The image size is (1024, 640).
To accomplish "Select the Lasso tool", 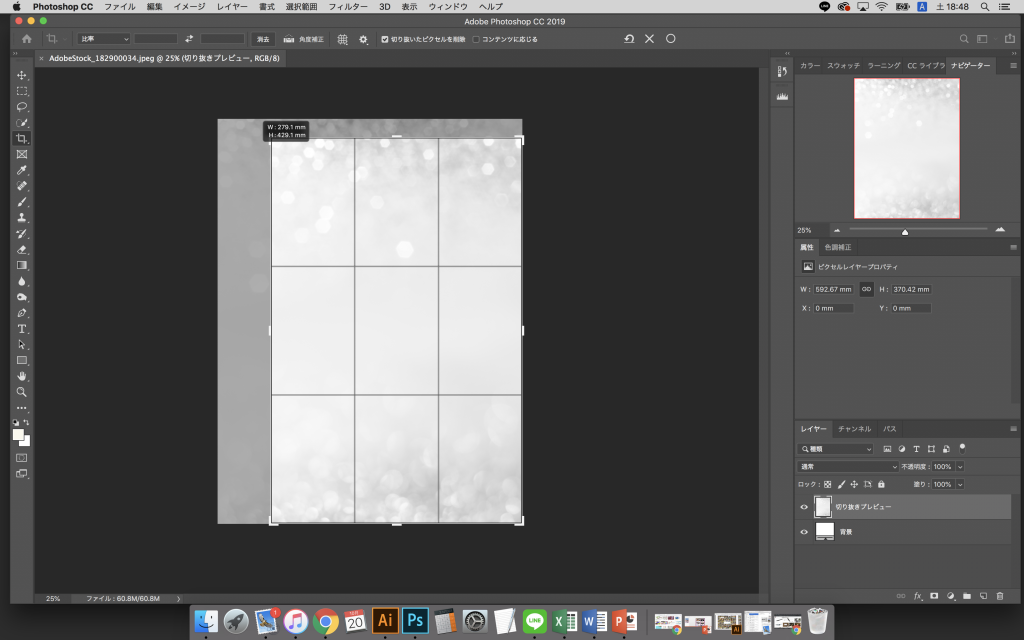I will coord(22,107).
